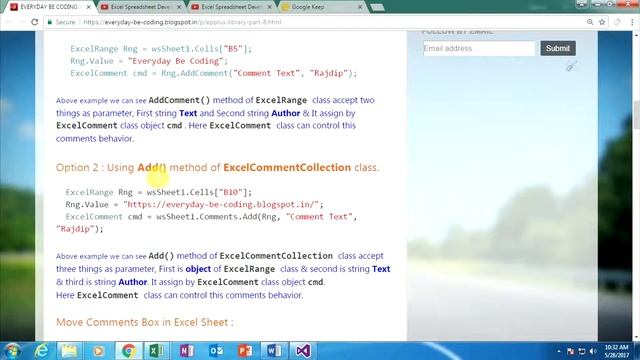Click the code line with Cells["B10"]
The height and width of the screenshot is (360, 640).
click(159, 192)
